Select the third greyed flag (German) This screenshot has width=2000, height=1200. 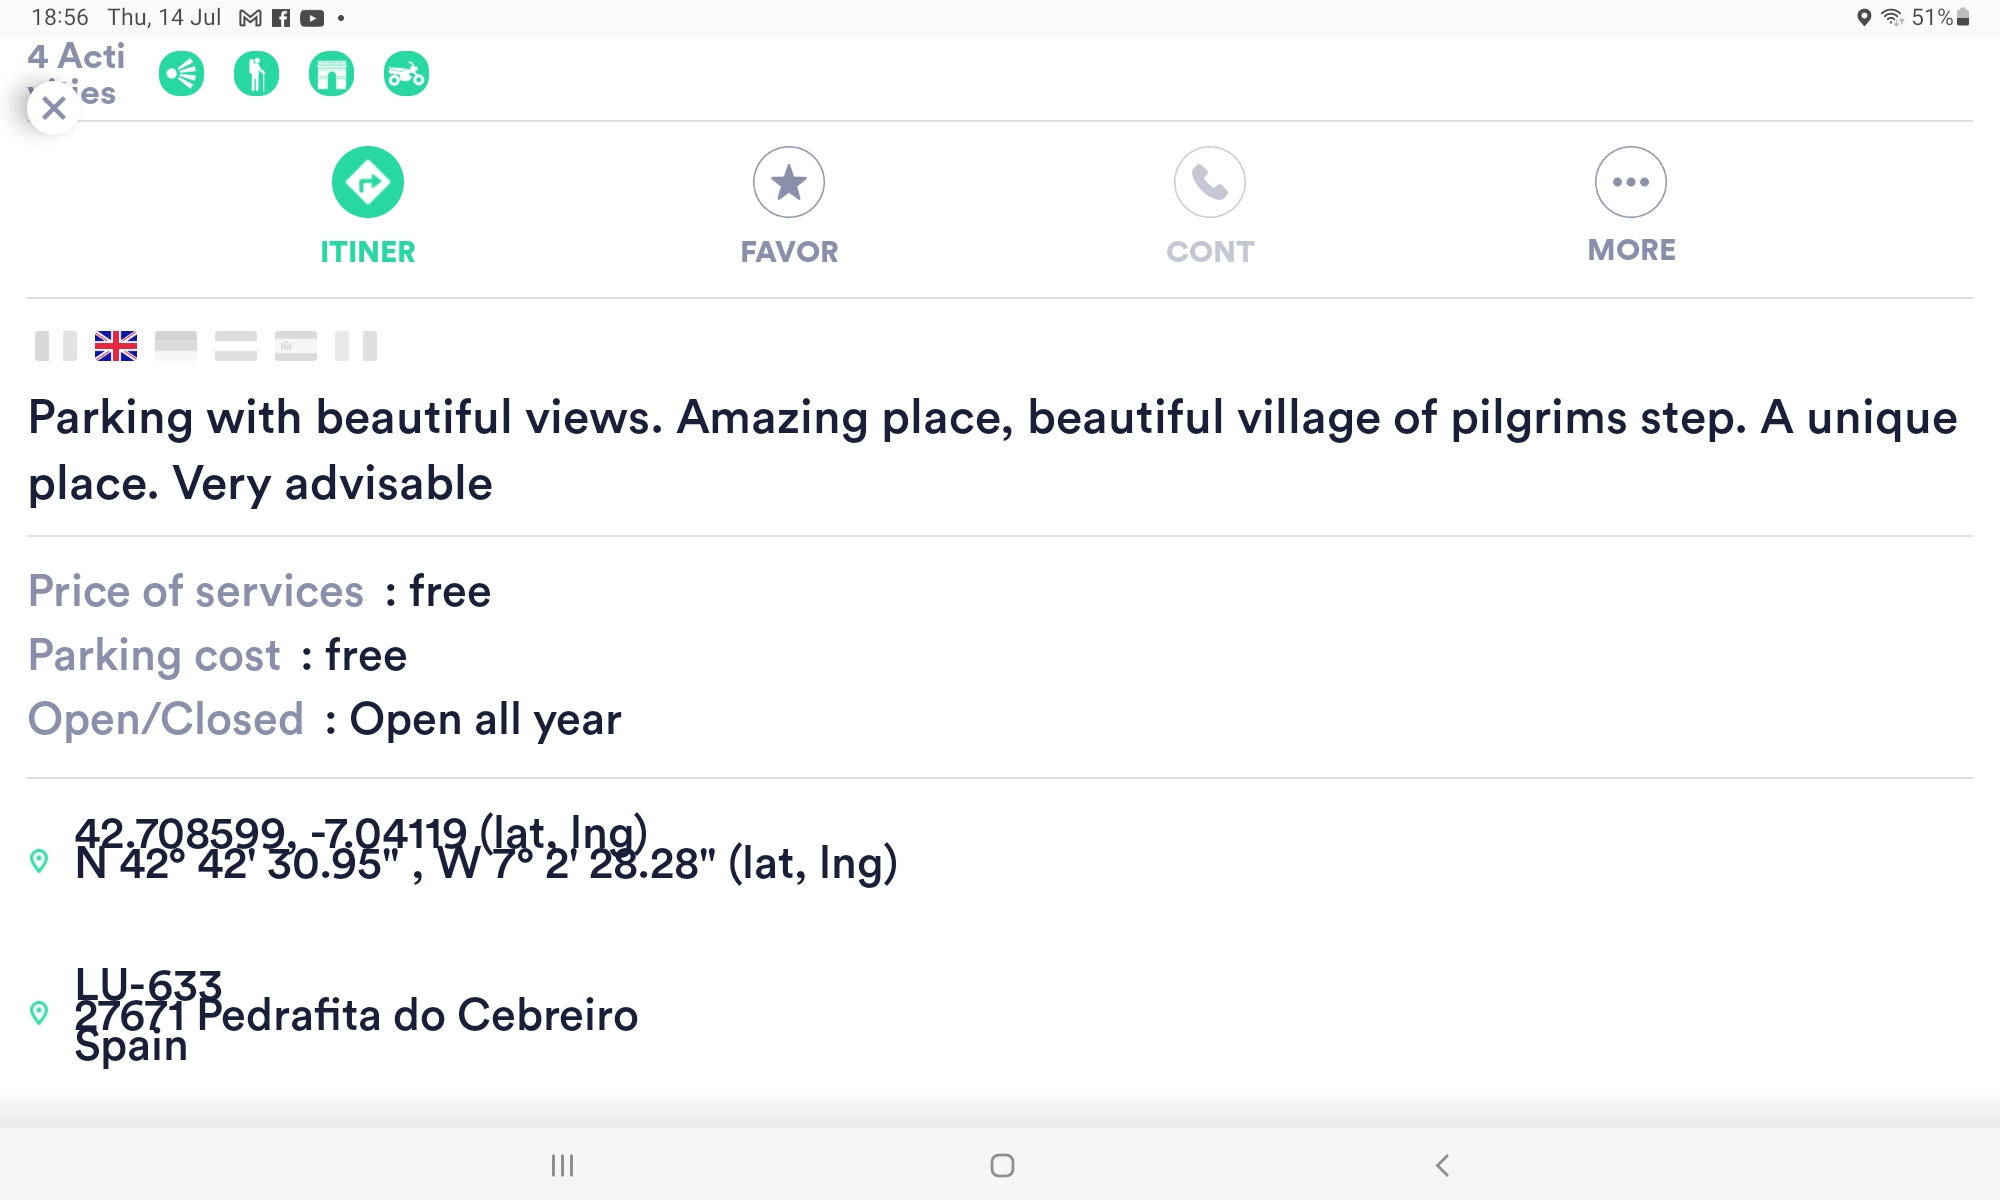tap(176, 346)
